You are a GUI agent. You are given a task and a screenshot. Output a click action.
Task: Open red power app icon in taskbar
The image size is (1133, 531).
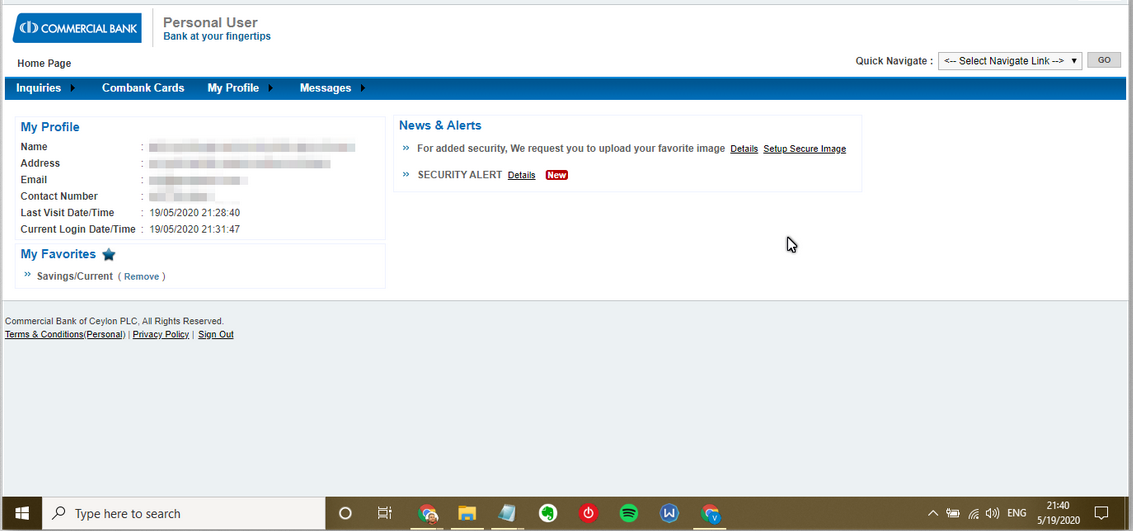pos(588,514)
